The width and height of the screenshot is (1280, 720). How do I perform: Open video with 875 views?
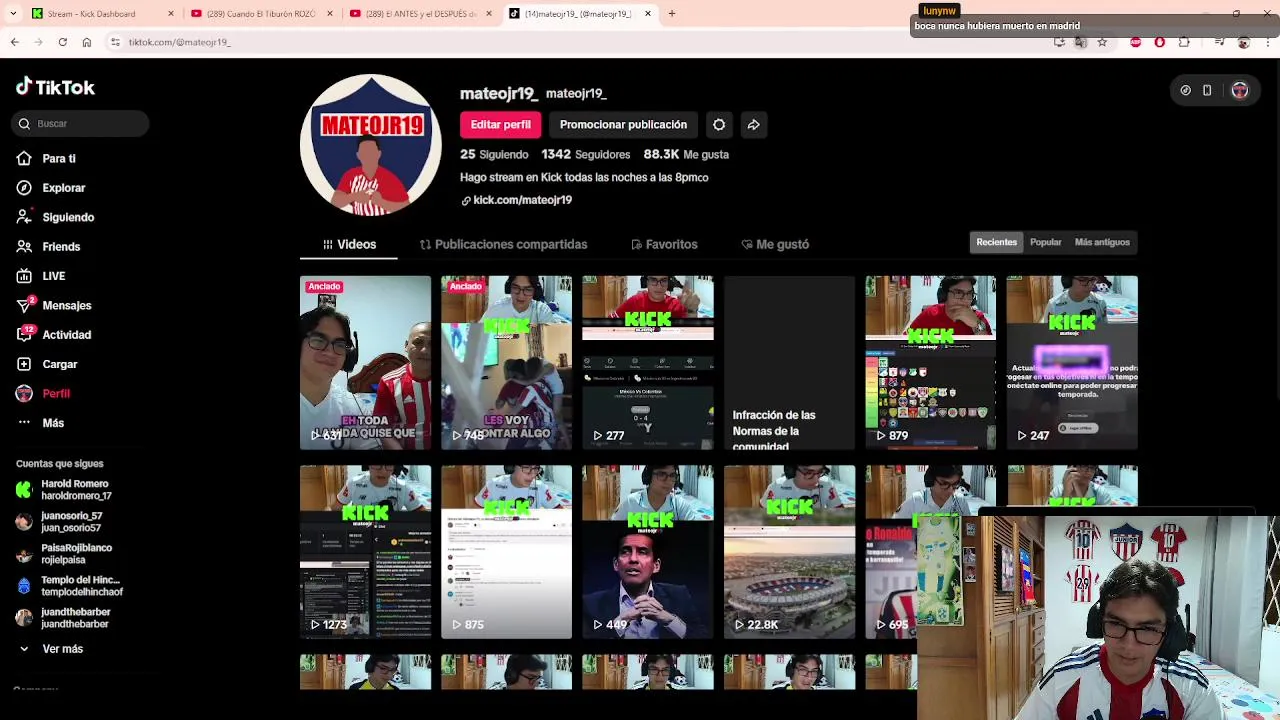pos(506,552)
